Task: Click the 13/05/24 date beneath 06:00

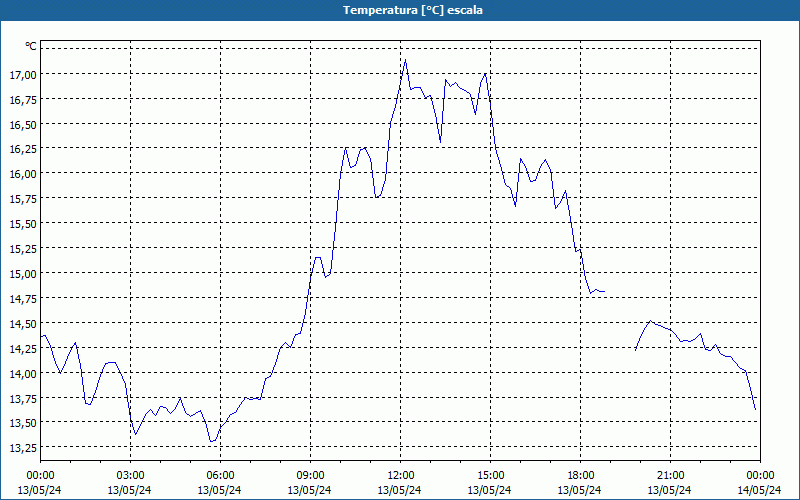Action: 220,490
